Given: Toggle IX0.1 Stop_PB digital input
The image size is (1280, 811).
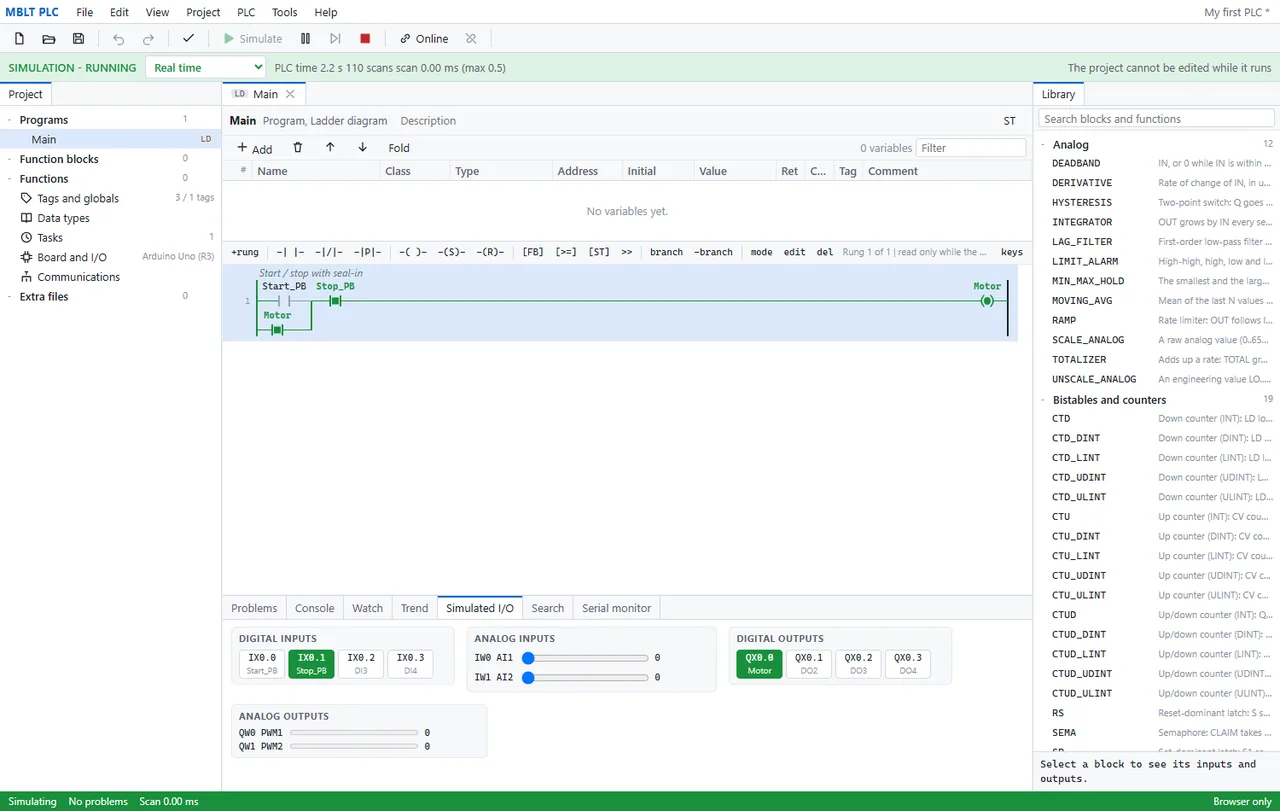Looking at the screenshot, I should [311, 664].
